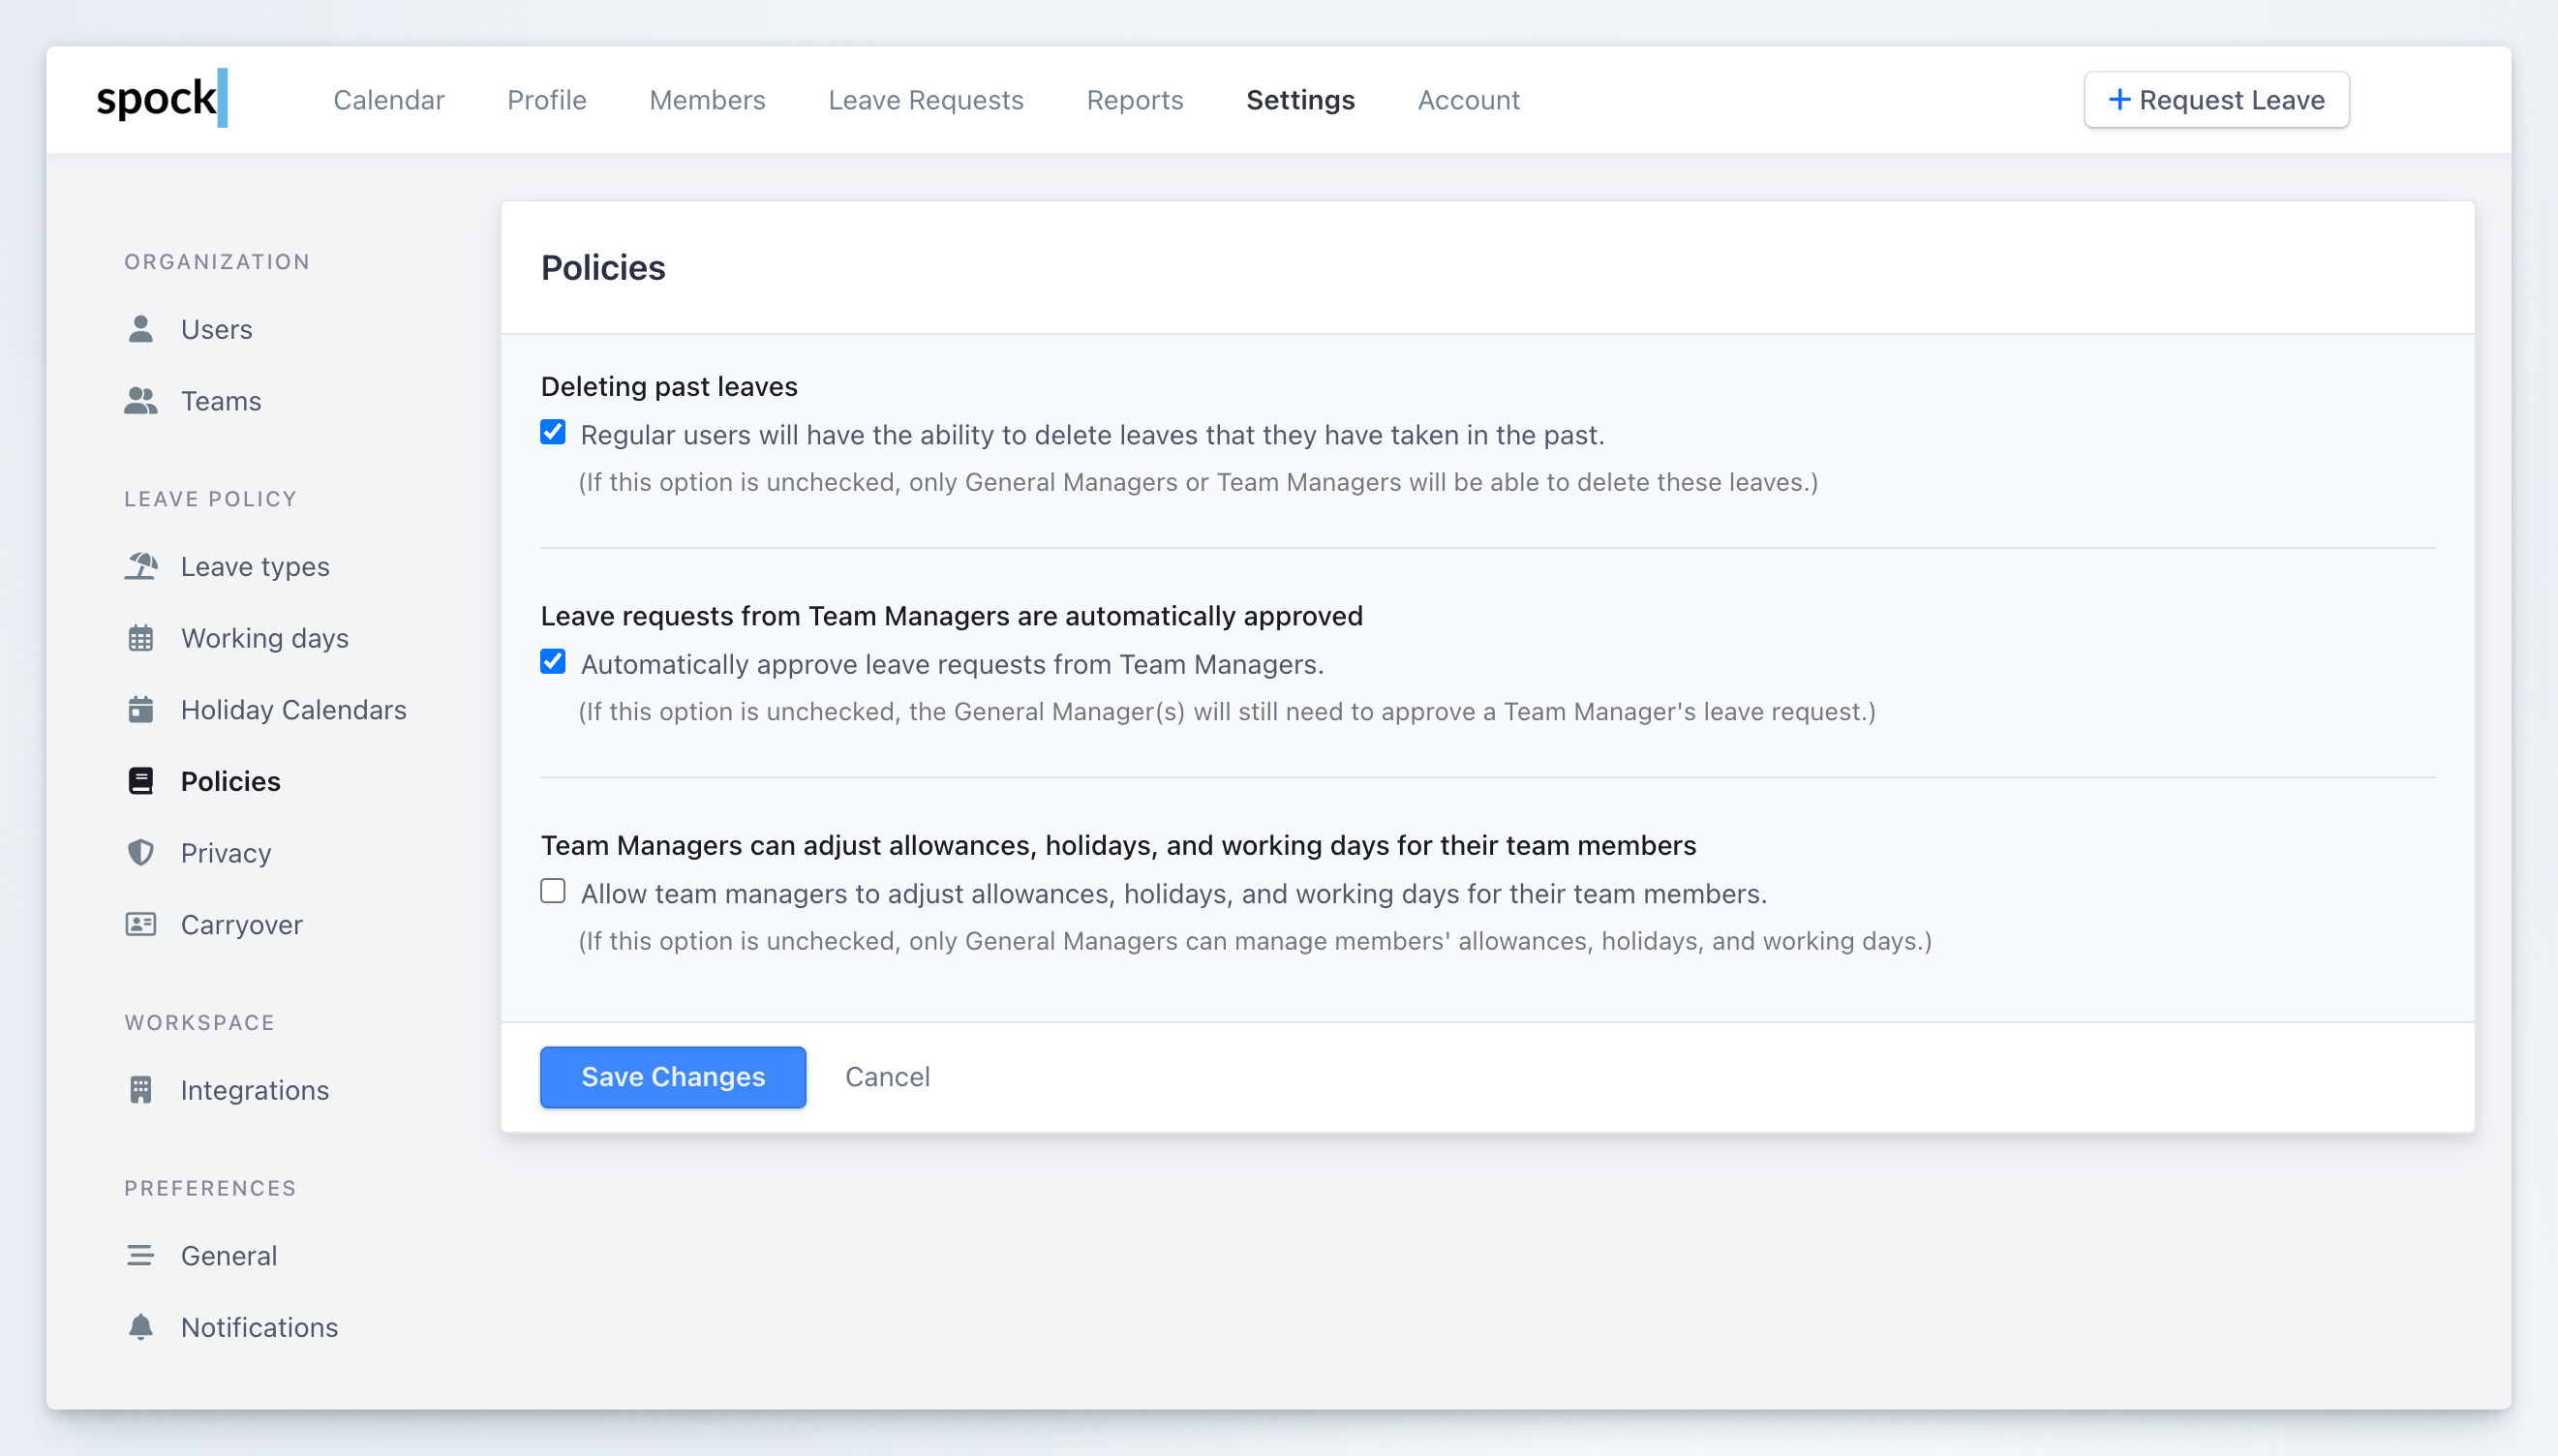Click the Working days calendar grid icon
The width and height of the screenshot is (2558, 1456).
click(141, 638)
